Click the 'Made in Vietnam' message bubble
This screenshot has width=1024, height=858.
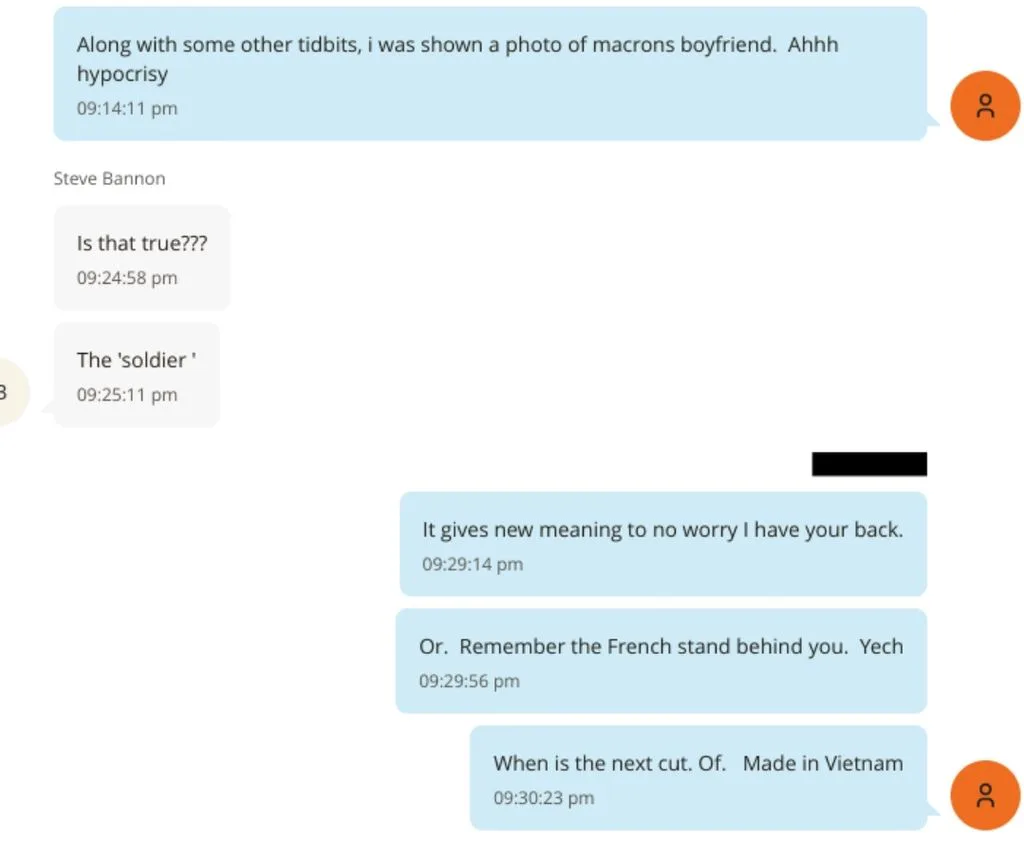(698, 778)
